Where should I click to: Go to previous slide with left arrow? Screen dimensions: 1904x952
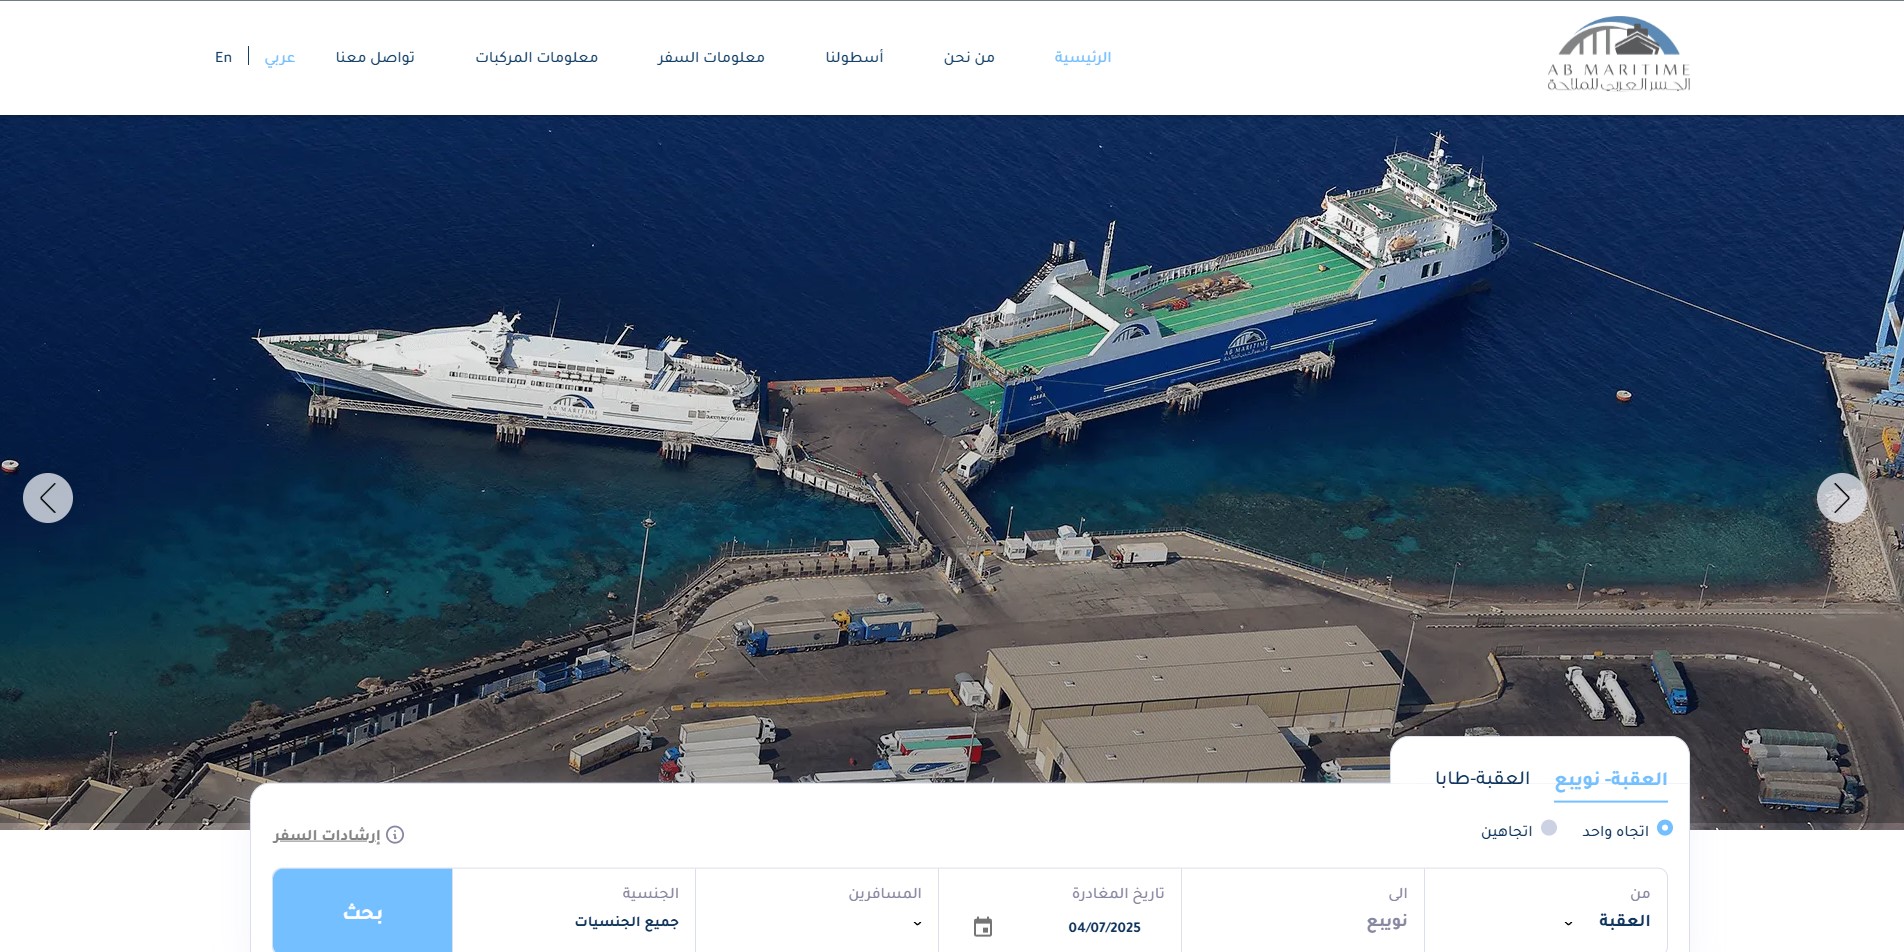click(48, 498)
